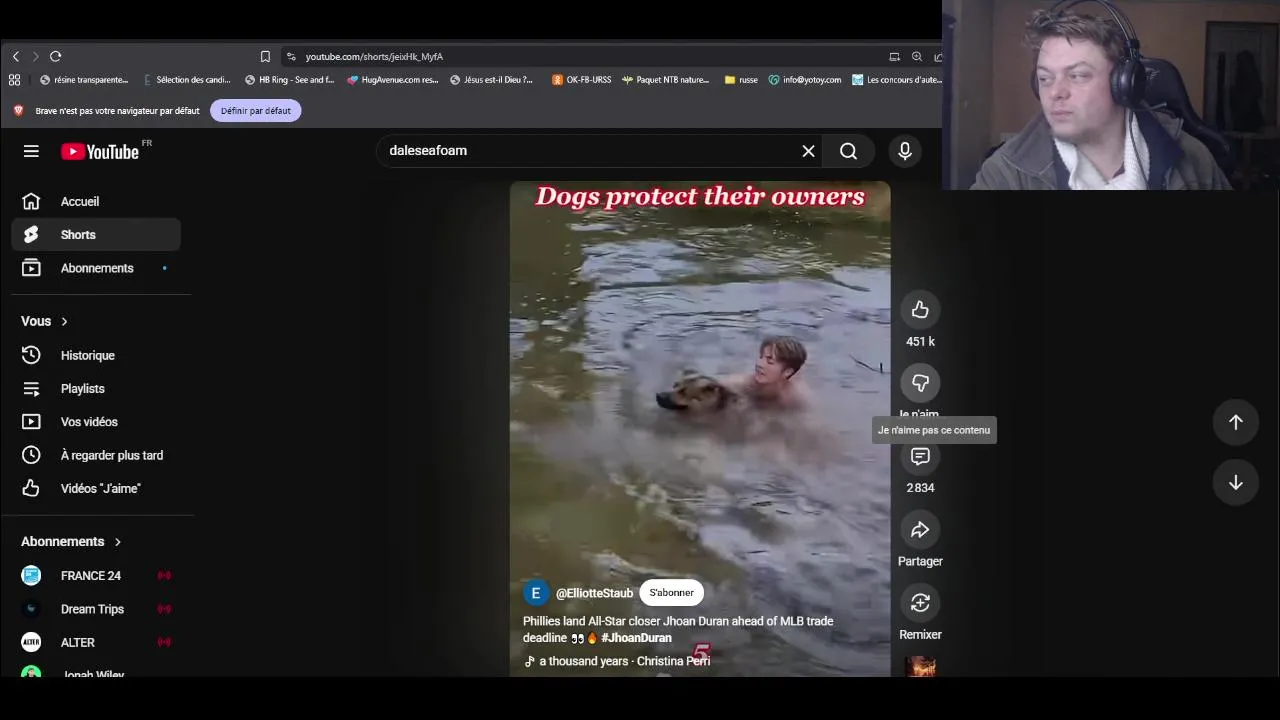Screen dimensions: 1280x720
Task: Reload the YouTube page
Action: click(x=55, y=57)
